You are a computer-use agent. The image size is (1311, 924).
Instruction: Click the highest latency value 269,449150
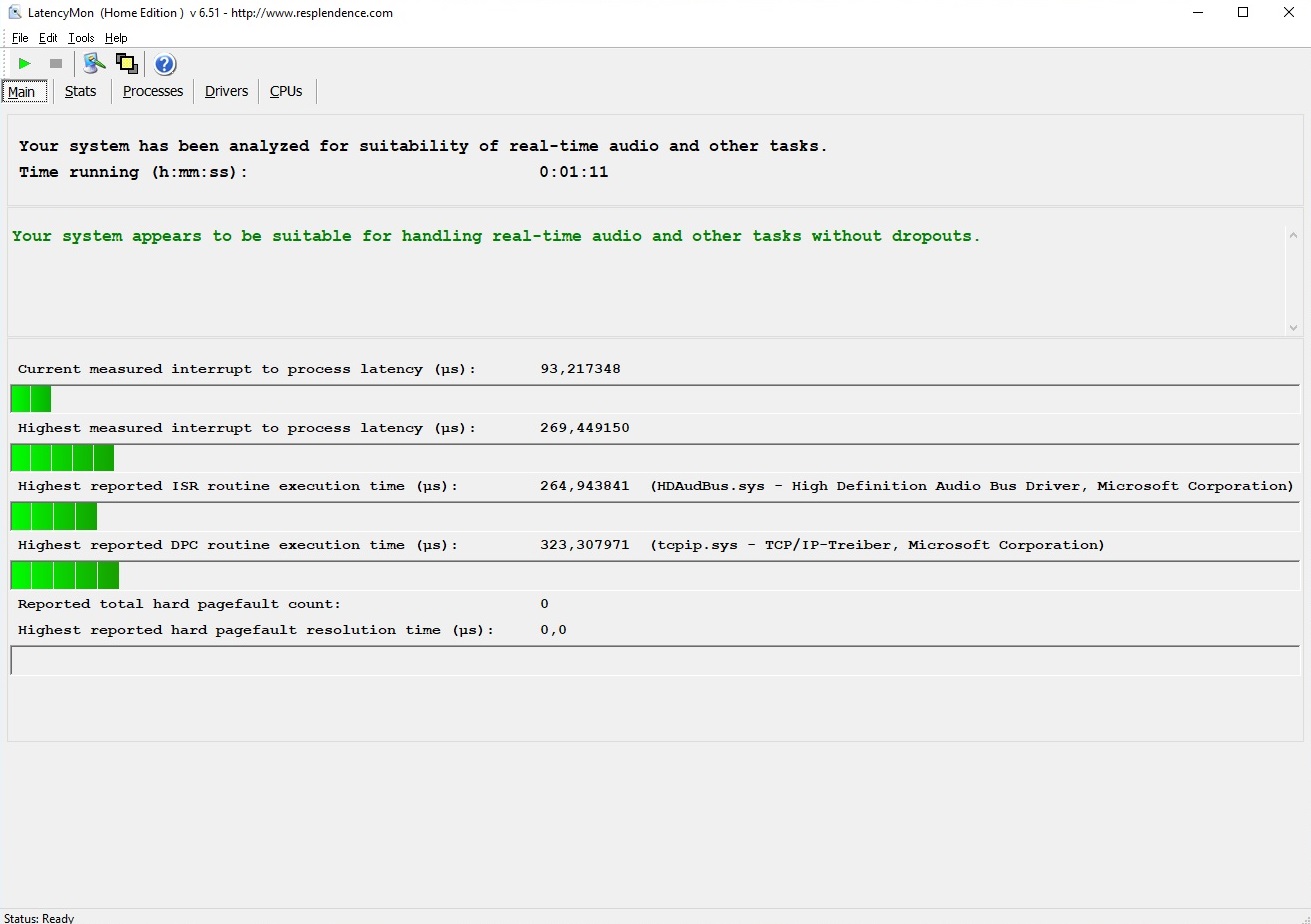tap(585, 428)
